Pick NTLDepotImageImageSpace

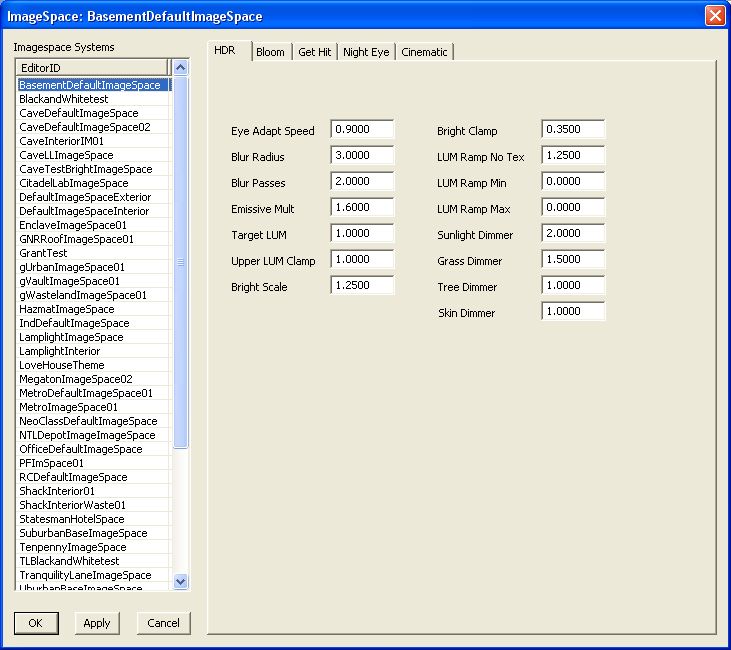[x=93, y=435]
